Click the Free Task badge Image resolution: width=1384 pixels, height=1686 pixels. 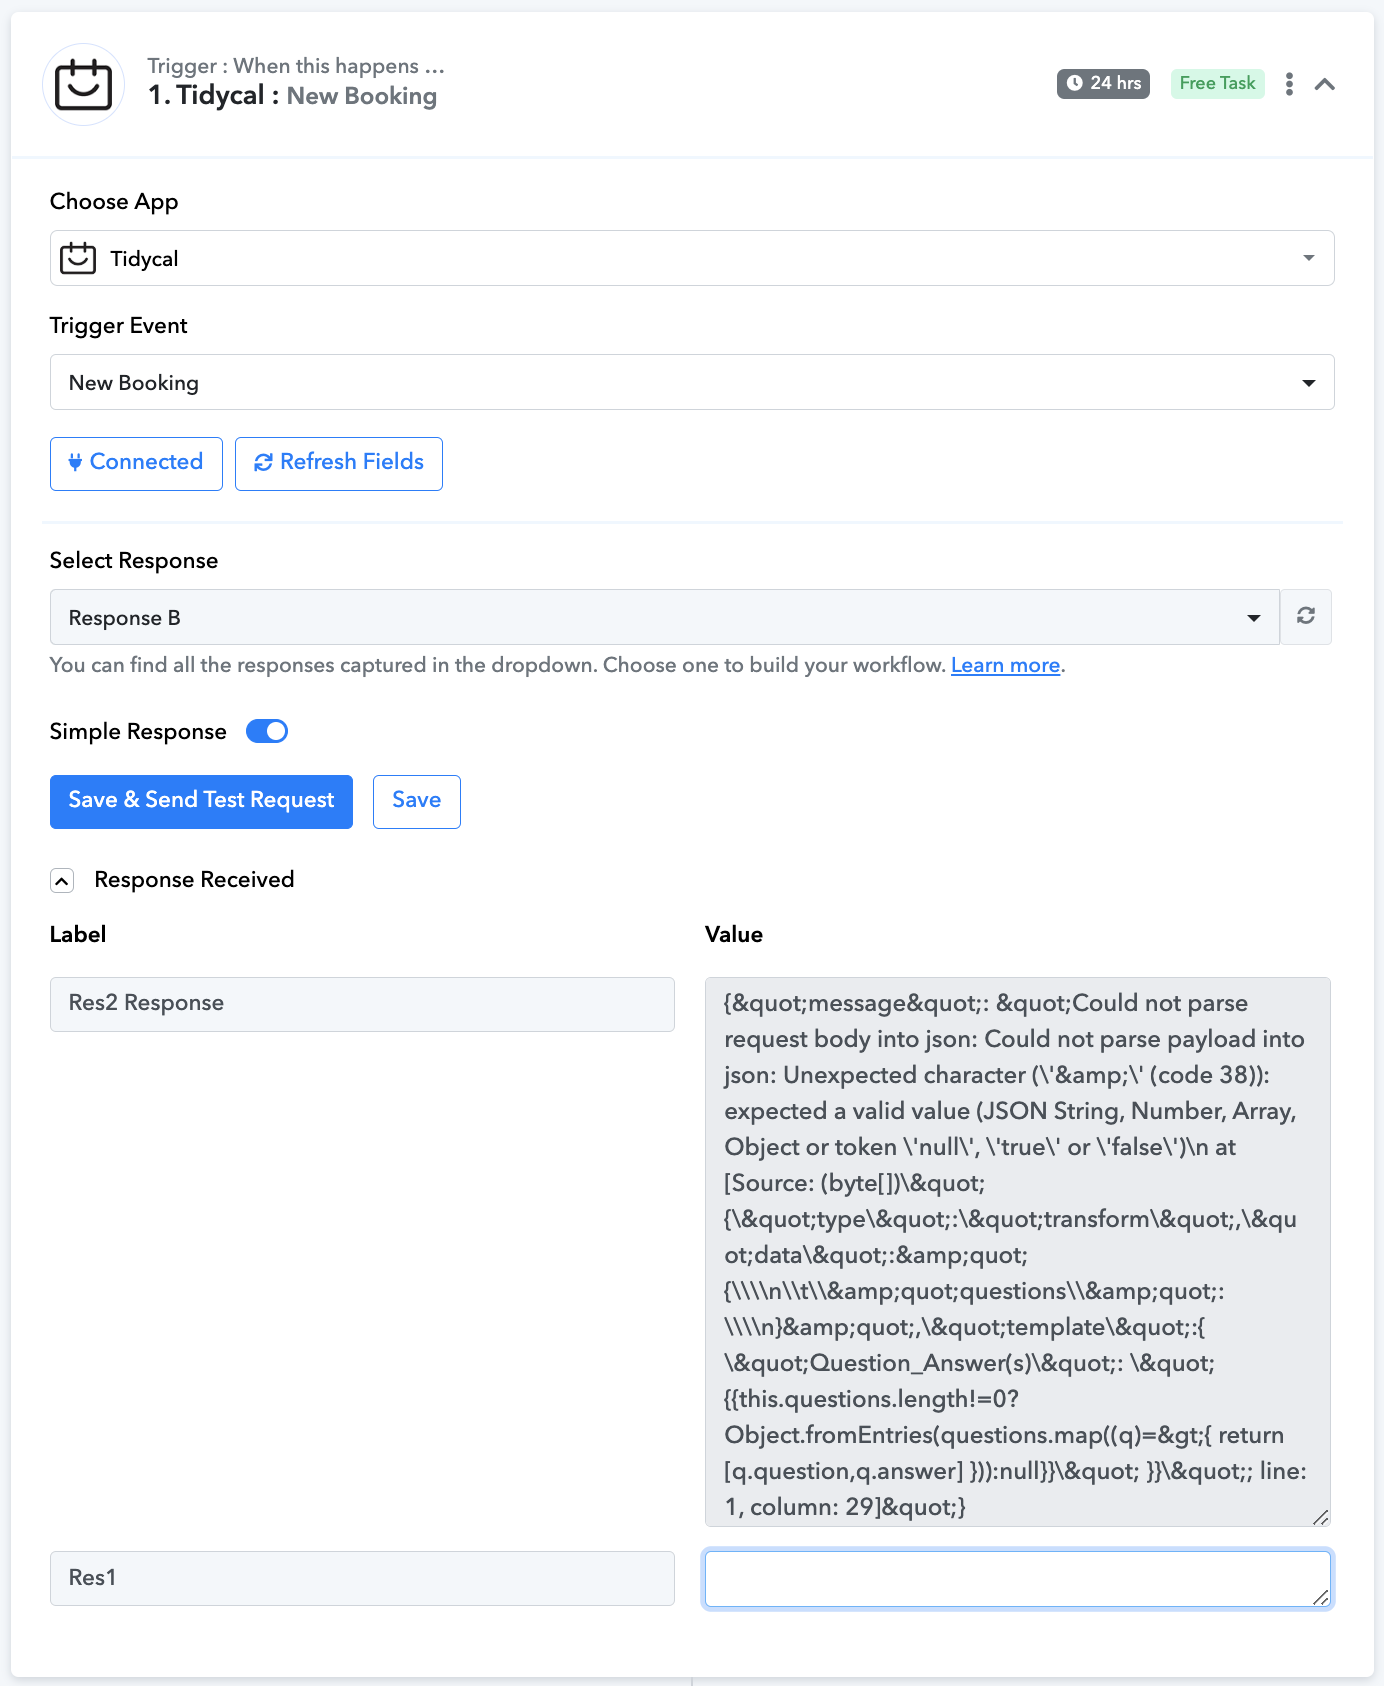coord(1217,84)
